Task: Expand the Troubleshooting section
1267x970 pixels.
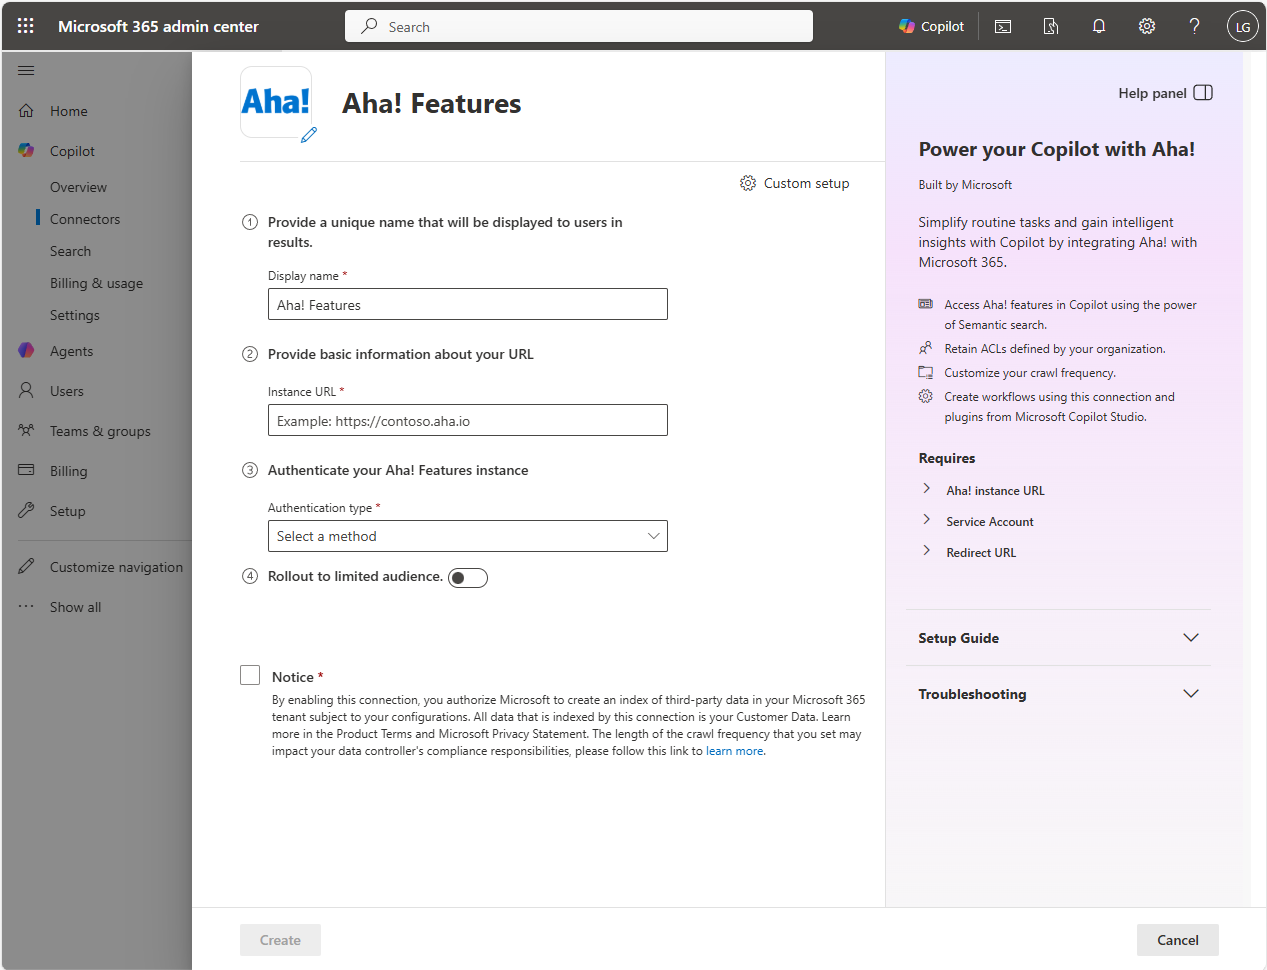Action: click(1058, 694)
